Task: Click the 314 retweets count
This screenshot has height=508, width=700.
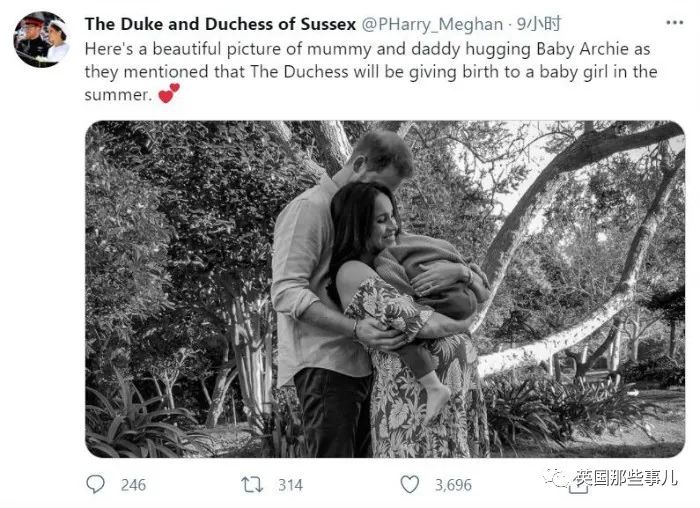Action: click(291, 485)
